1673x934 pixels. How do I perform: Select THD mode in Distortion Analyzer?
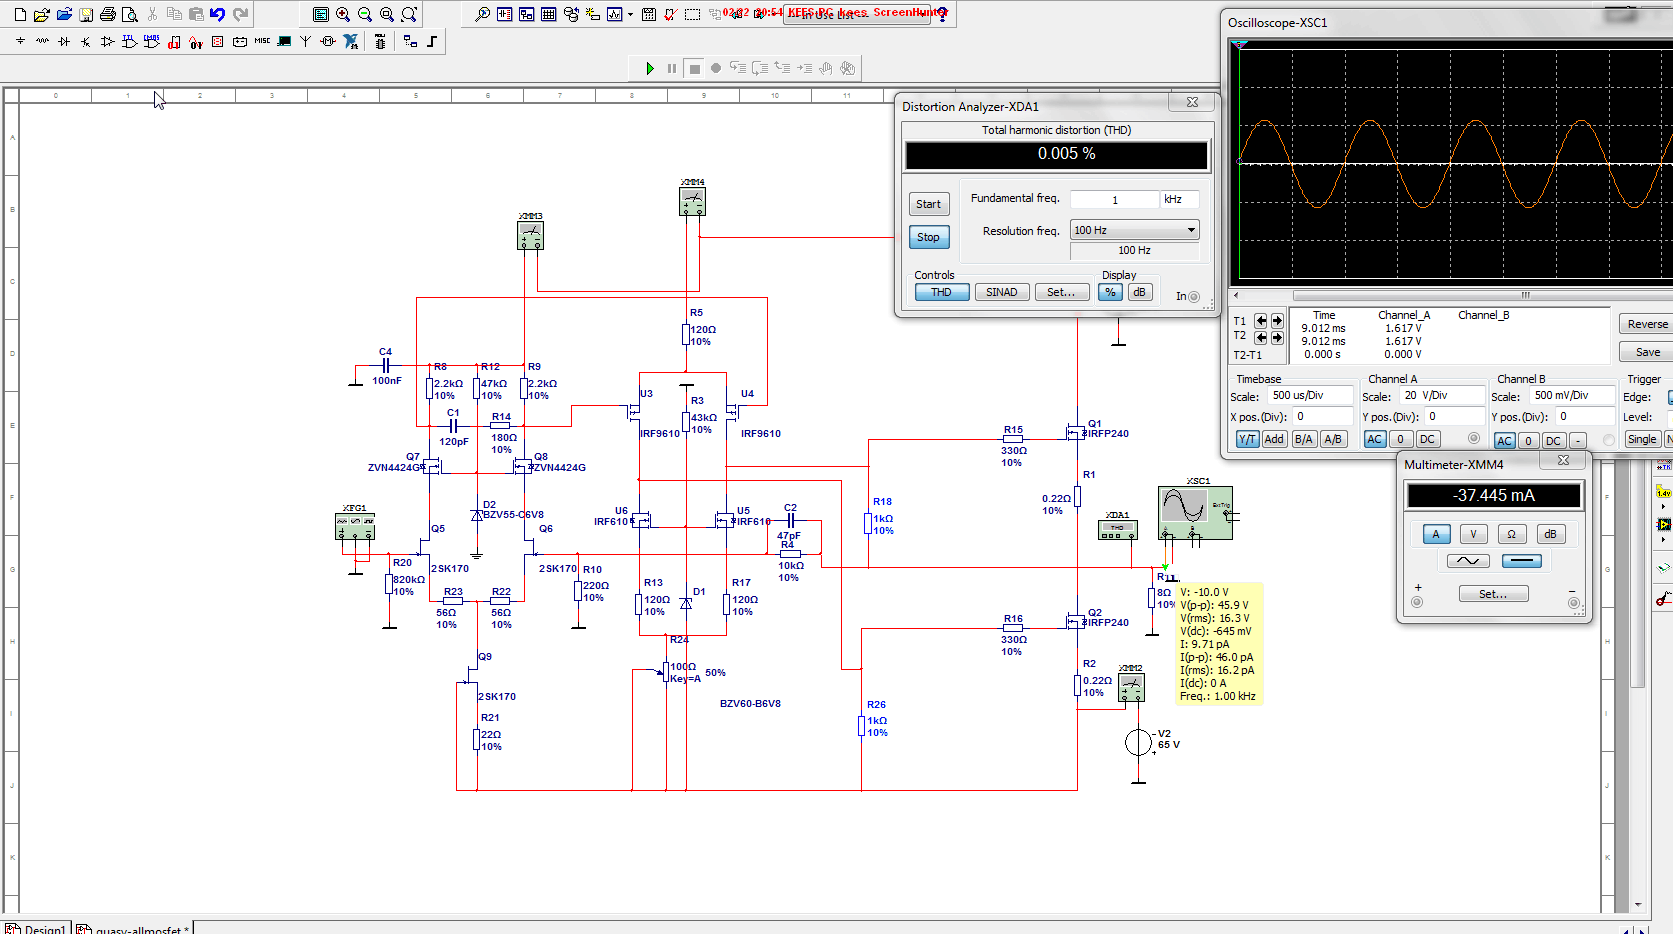pyautogui.click(x=942, y=292)
